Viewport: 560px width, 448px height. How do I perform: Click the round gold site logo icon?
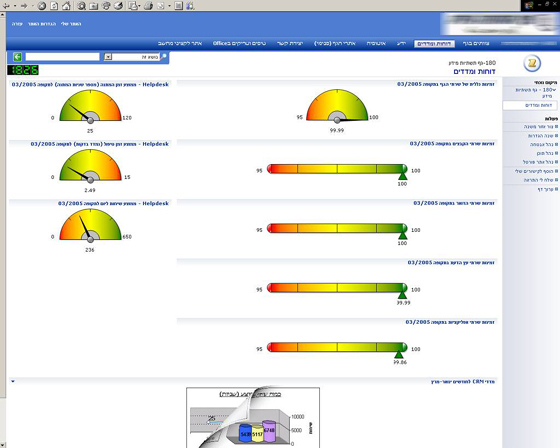coord(532,64)
